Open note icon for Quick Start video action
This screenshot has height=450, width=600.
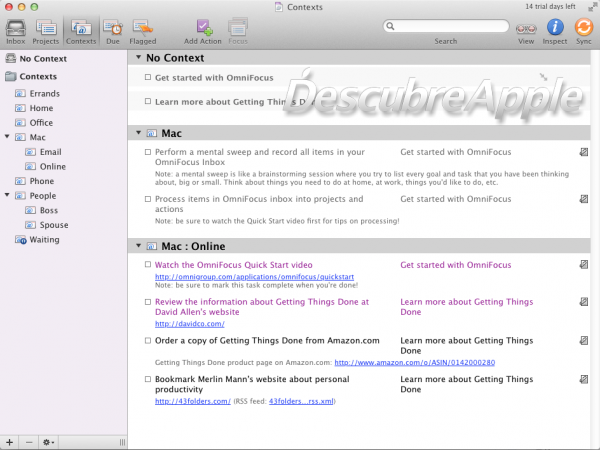tap(584, 264)
